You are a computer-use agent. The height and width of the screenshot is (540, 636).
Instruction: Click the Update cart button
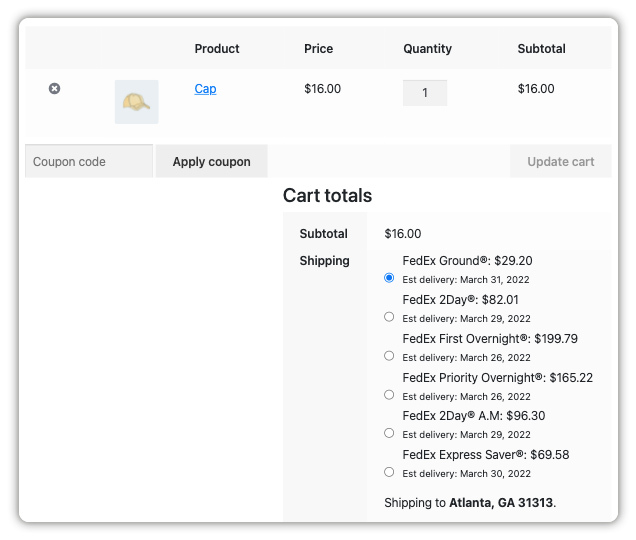coord(561,161)
